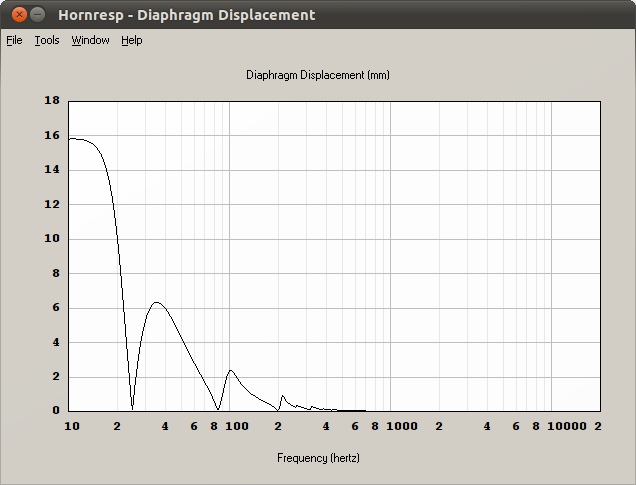The width and height of the screenshot is (636, 485).
Task: Open the Help menu
Action: [132, 40]
